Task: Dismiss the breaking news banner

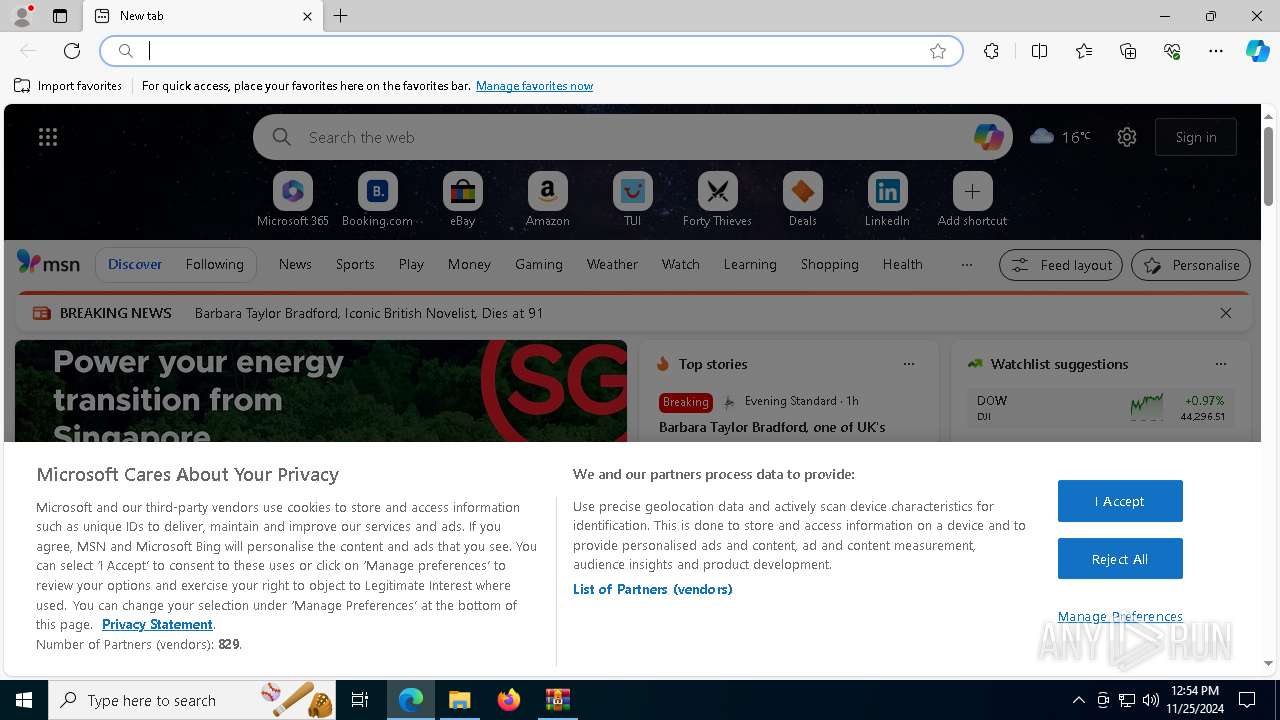Action: (x=1226, y=313)
